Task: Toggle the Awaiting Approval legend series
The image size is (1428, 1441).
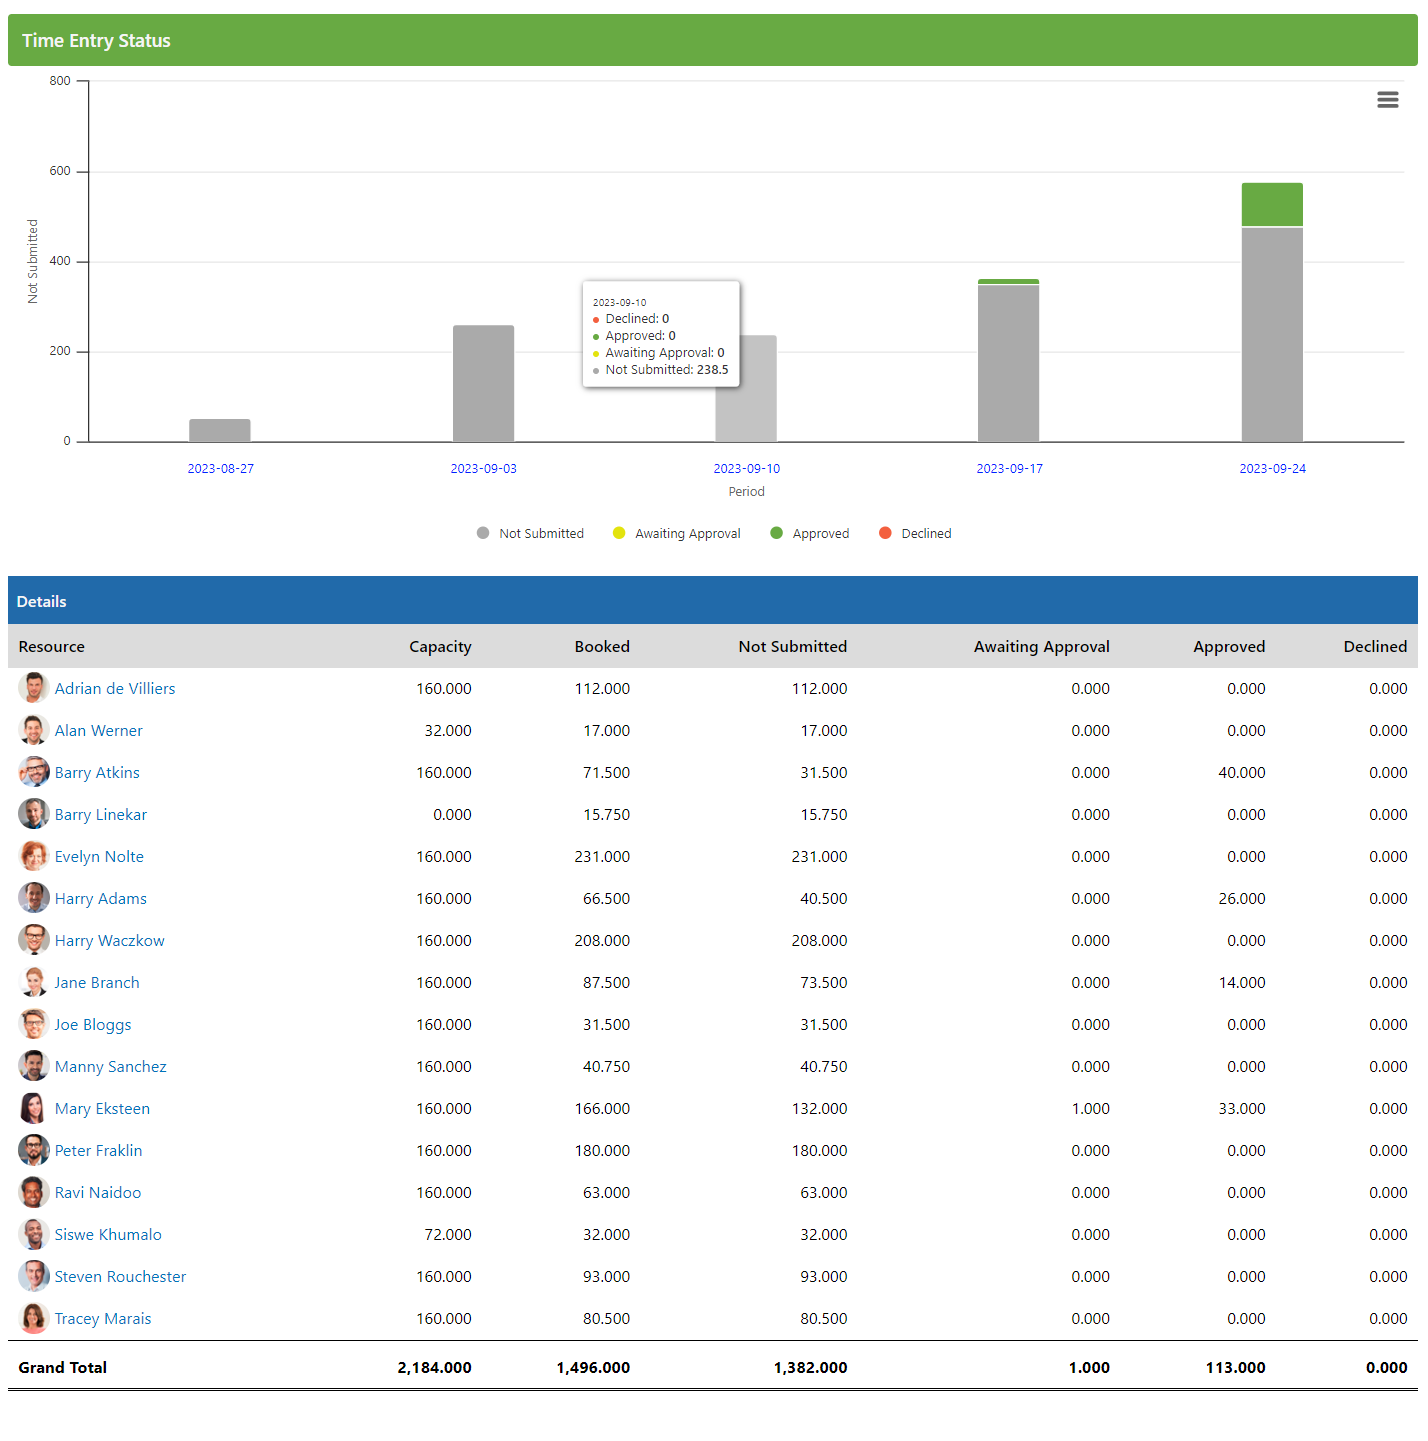Action: [676, 533]
